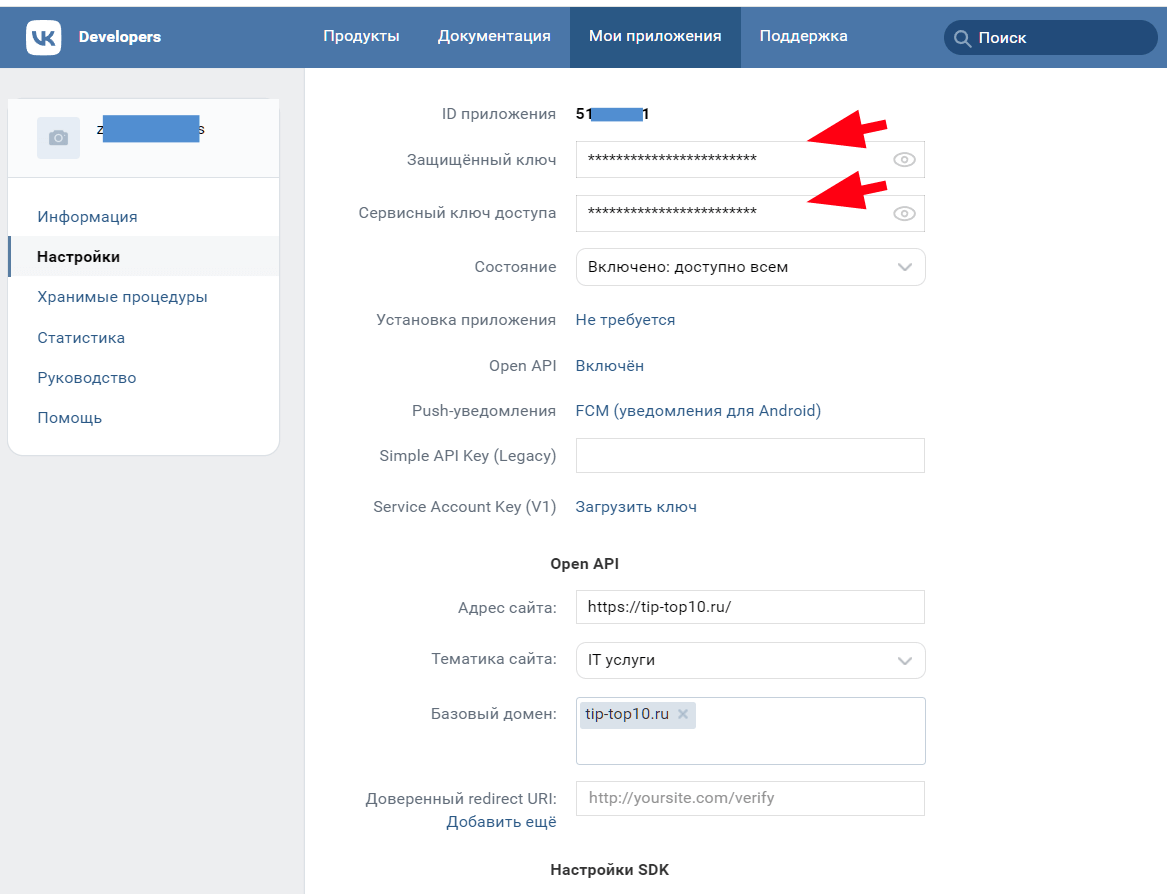The height and width of the screenshot is (894, 1167).
Task: Switch to the Мои приложения tab
Action: coord(655,36)
